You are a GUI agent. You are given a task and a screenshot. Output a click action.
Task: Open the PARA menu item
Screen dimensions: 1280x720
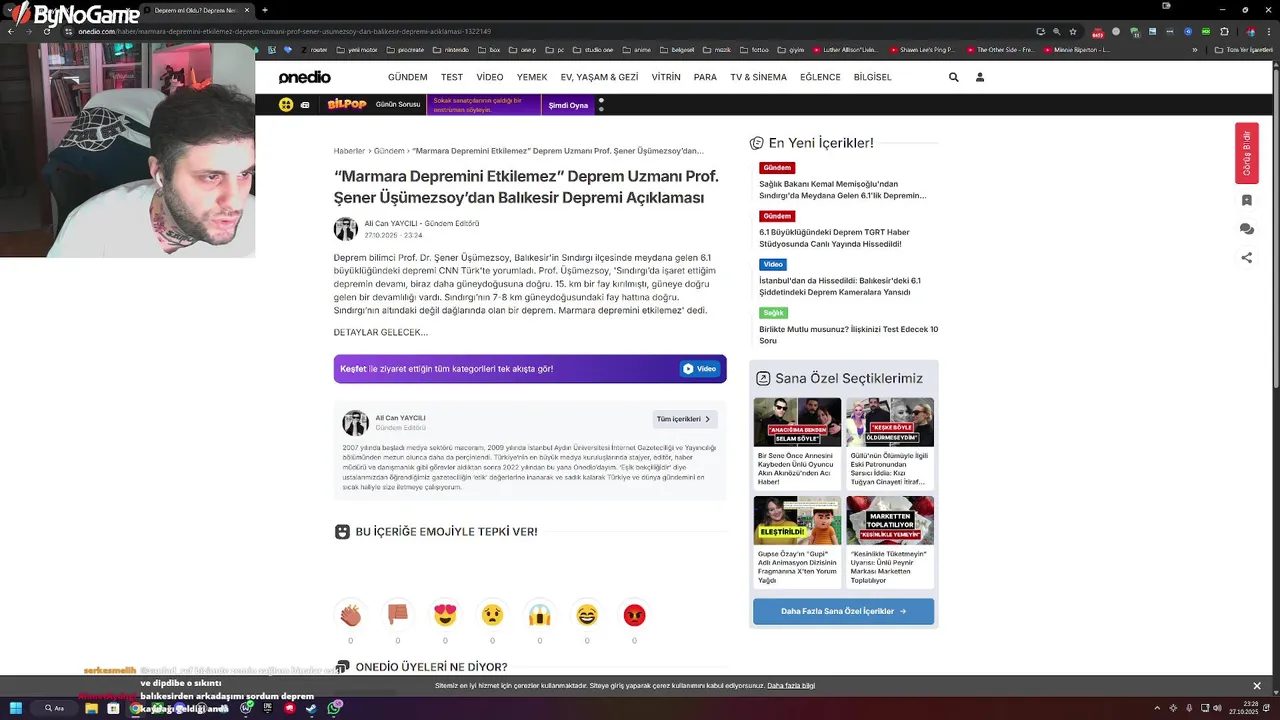705,77
